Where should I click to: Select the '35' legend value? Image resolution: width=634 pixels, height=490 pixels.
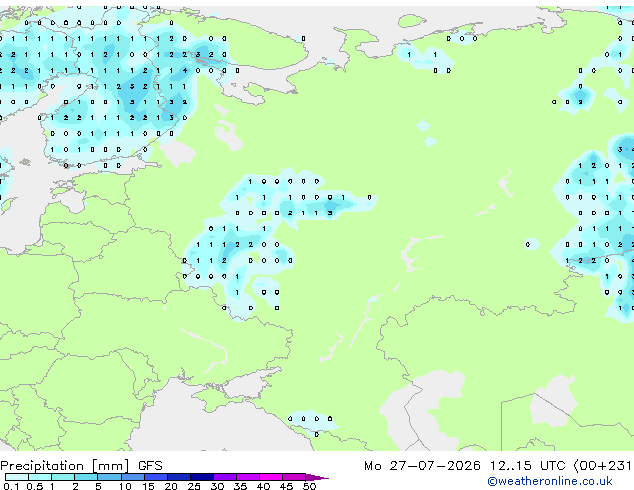pyautogui.click(x=240, y=486)
